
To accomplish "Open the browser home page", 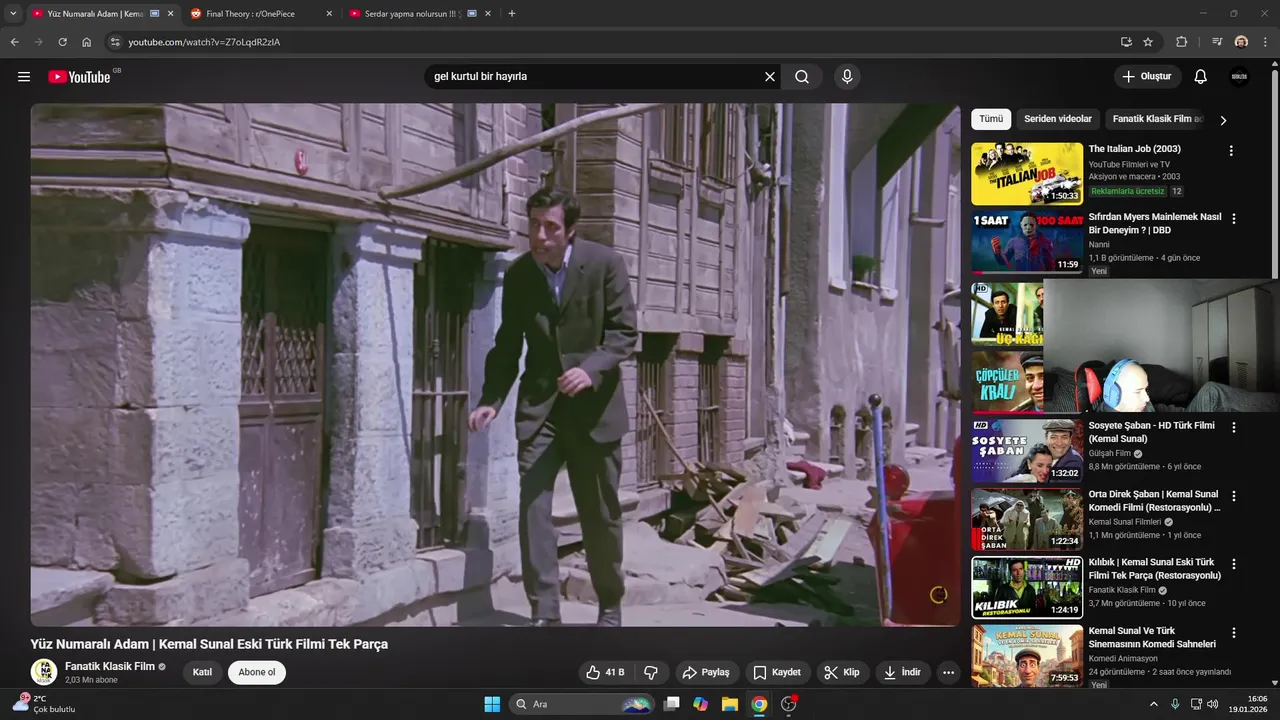I will (87, 42).
